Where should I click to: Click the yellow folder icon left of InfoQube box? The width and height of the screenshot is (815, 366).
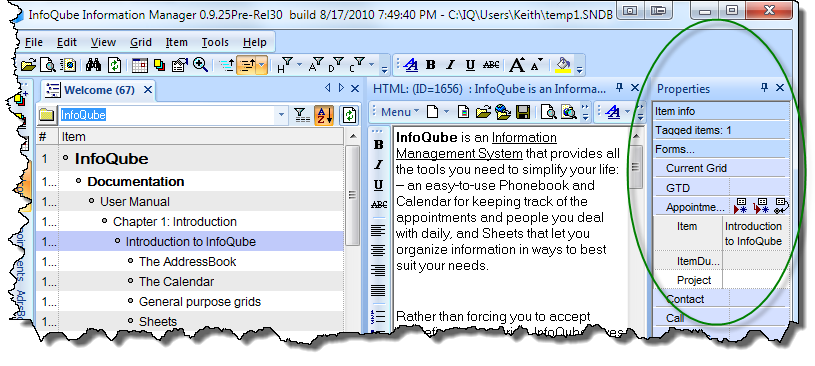click(x=47, y=115)
